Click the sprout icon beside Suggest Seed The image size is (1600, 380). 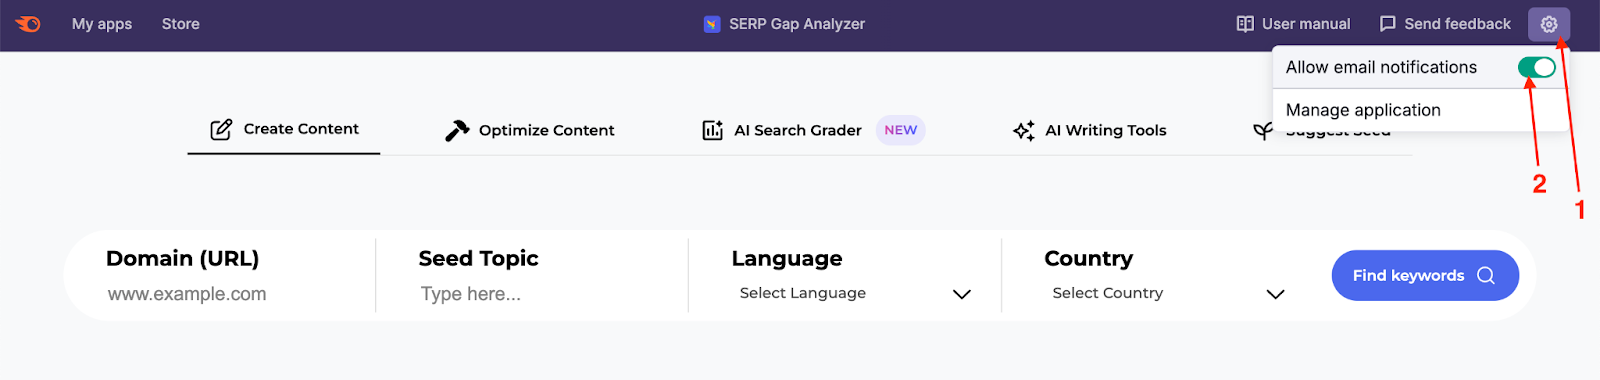coord(1263,131)
